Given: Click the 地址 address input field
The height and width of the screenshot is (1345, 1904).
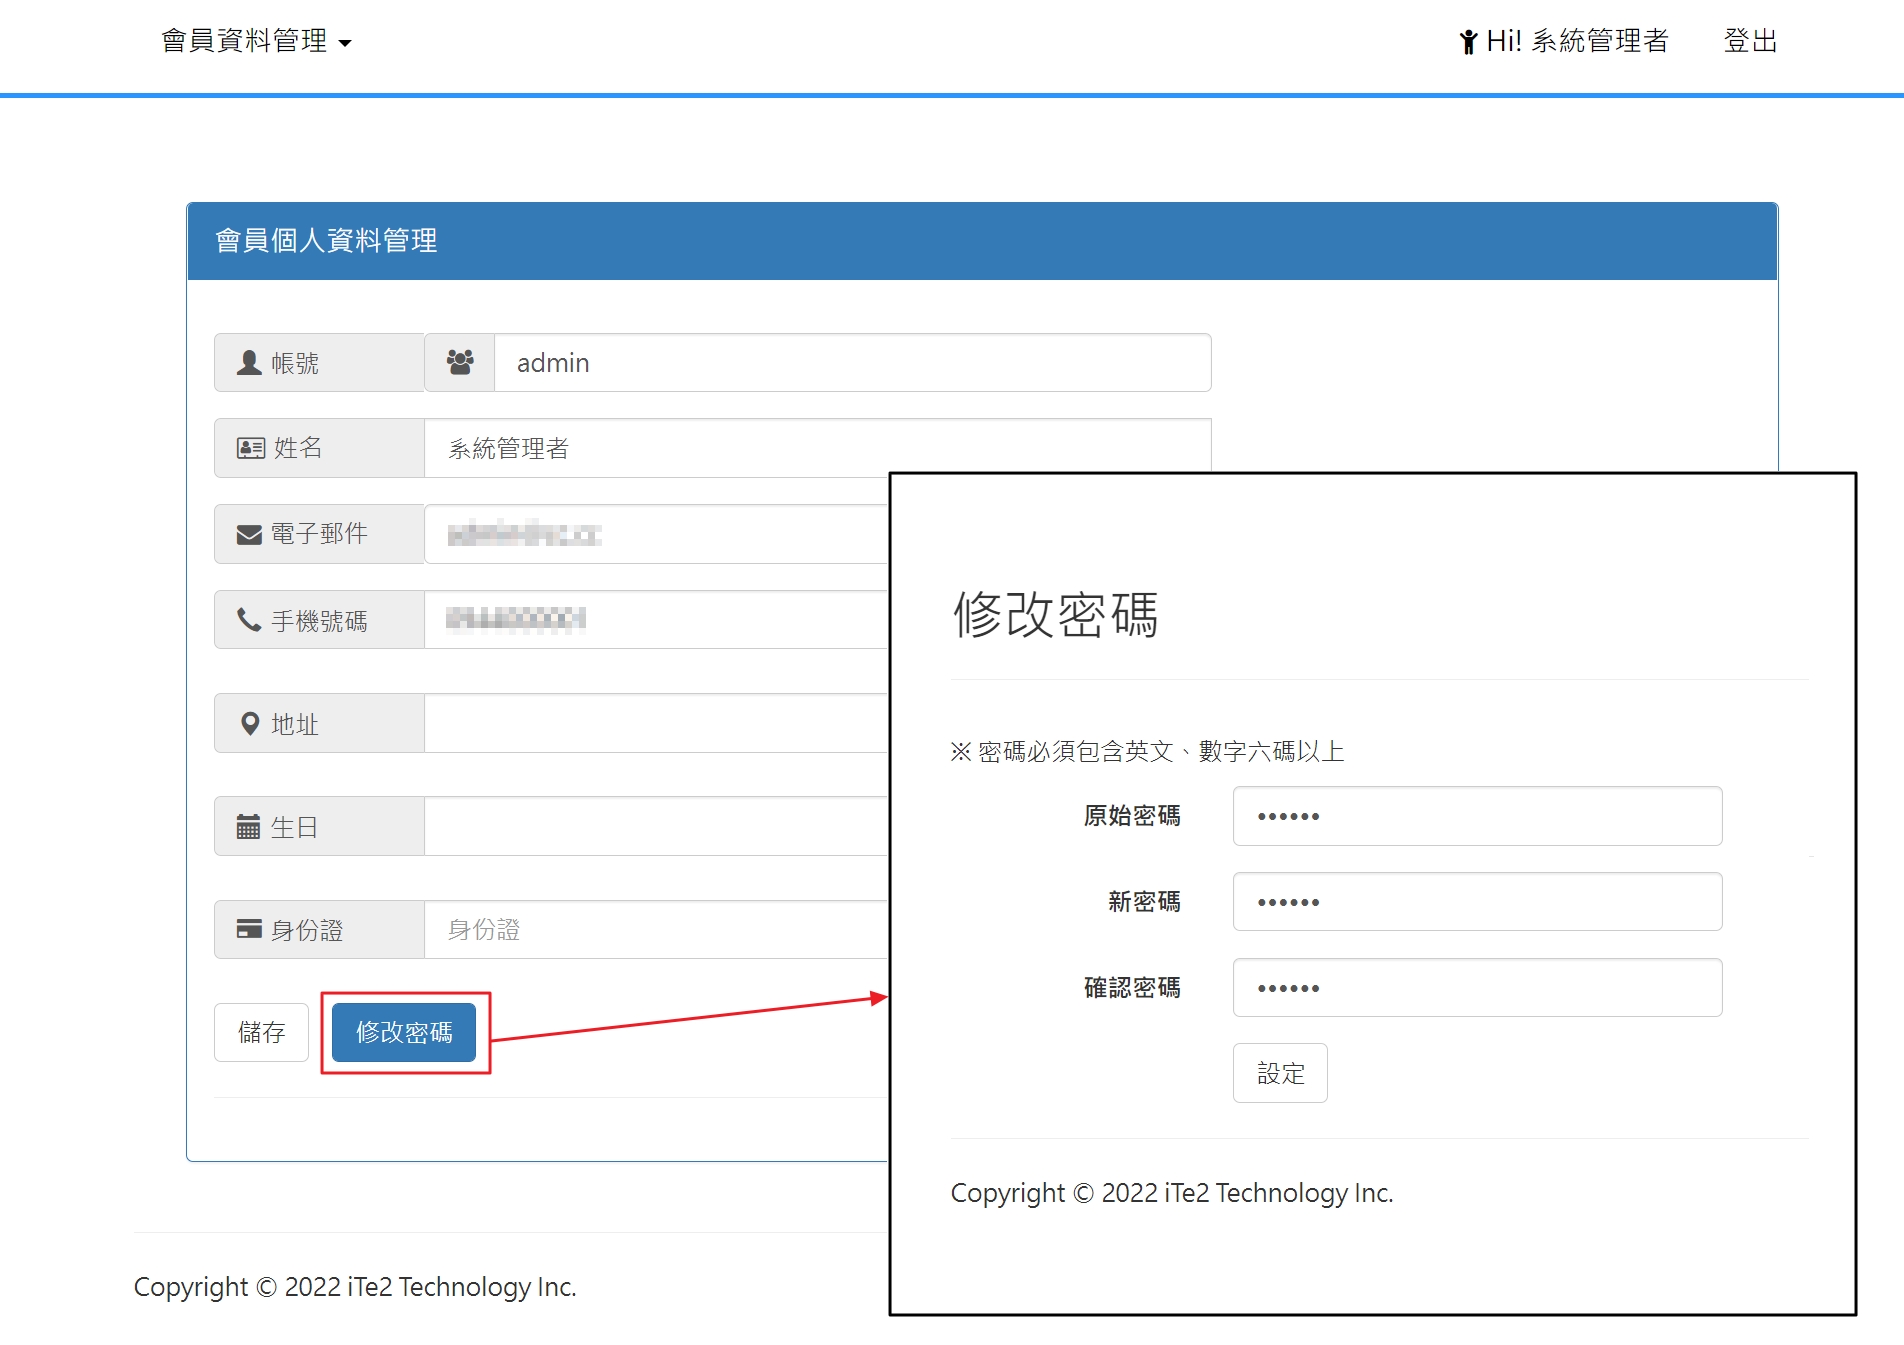Looking at the screenshot, I should [x=657, y=723].
